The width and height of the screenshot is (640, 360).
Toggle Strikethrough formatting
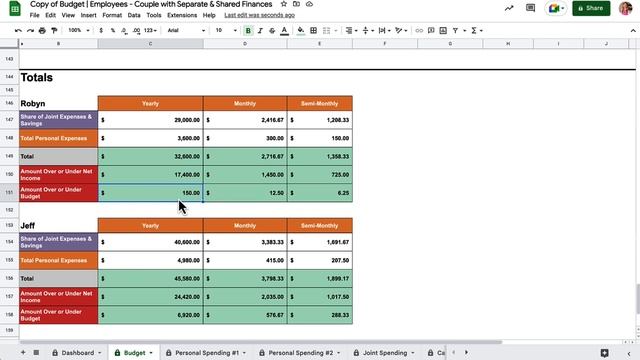[x=272, y=31]
